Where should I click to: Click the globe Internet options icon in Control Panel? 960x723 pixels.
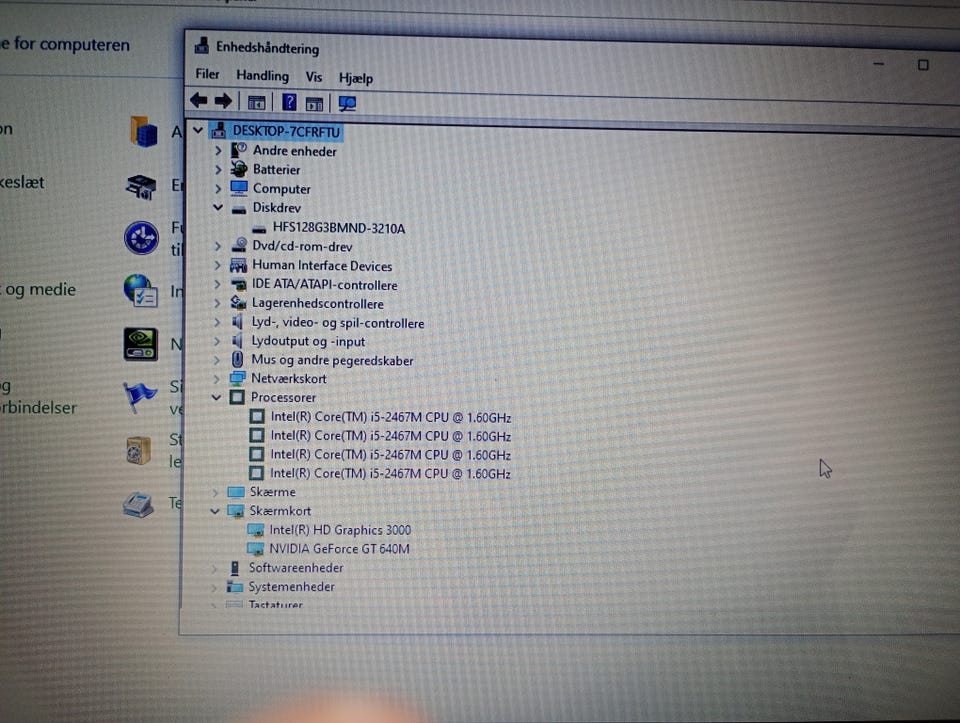point(141,291)
